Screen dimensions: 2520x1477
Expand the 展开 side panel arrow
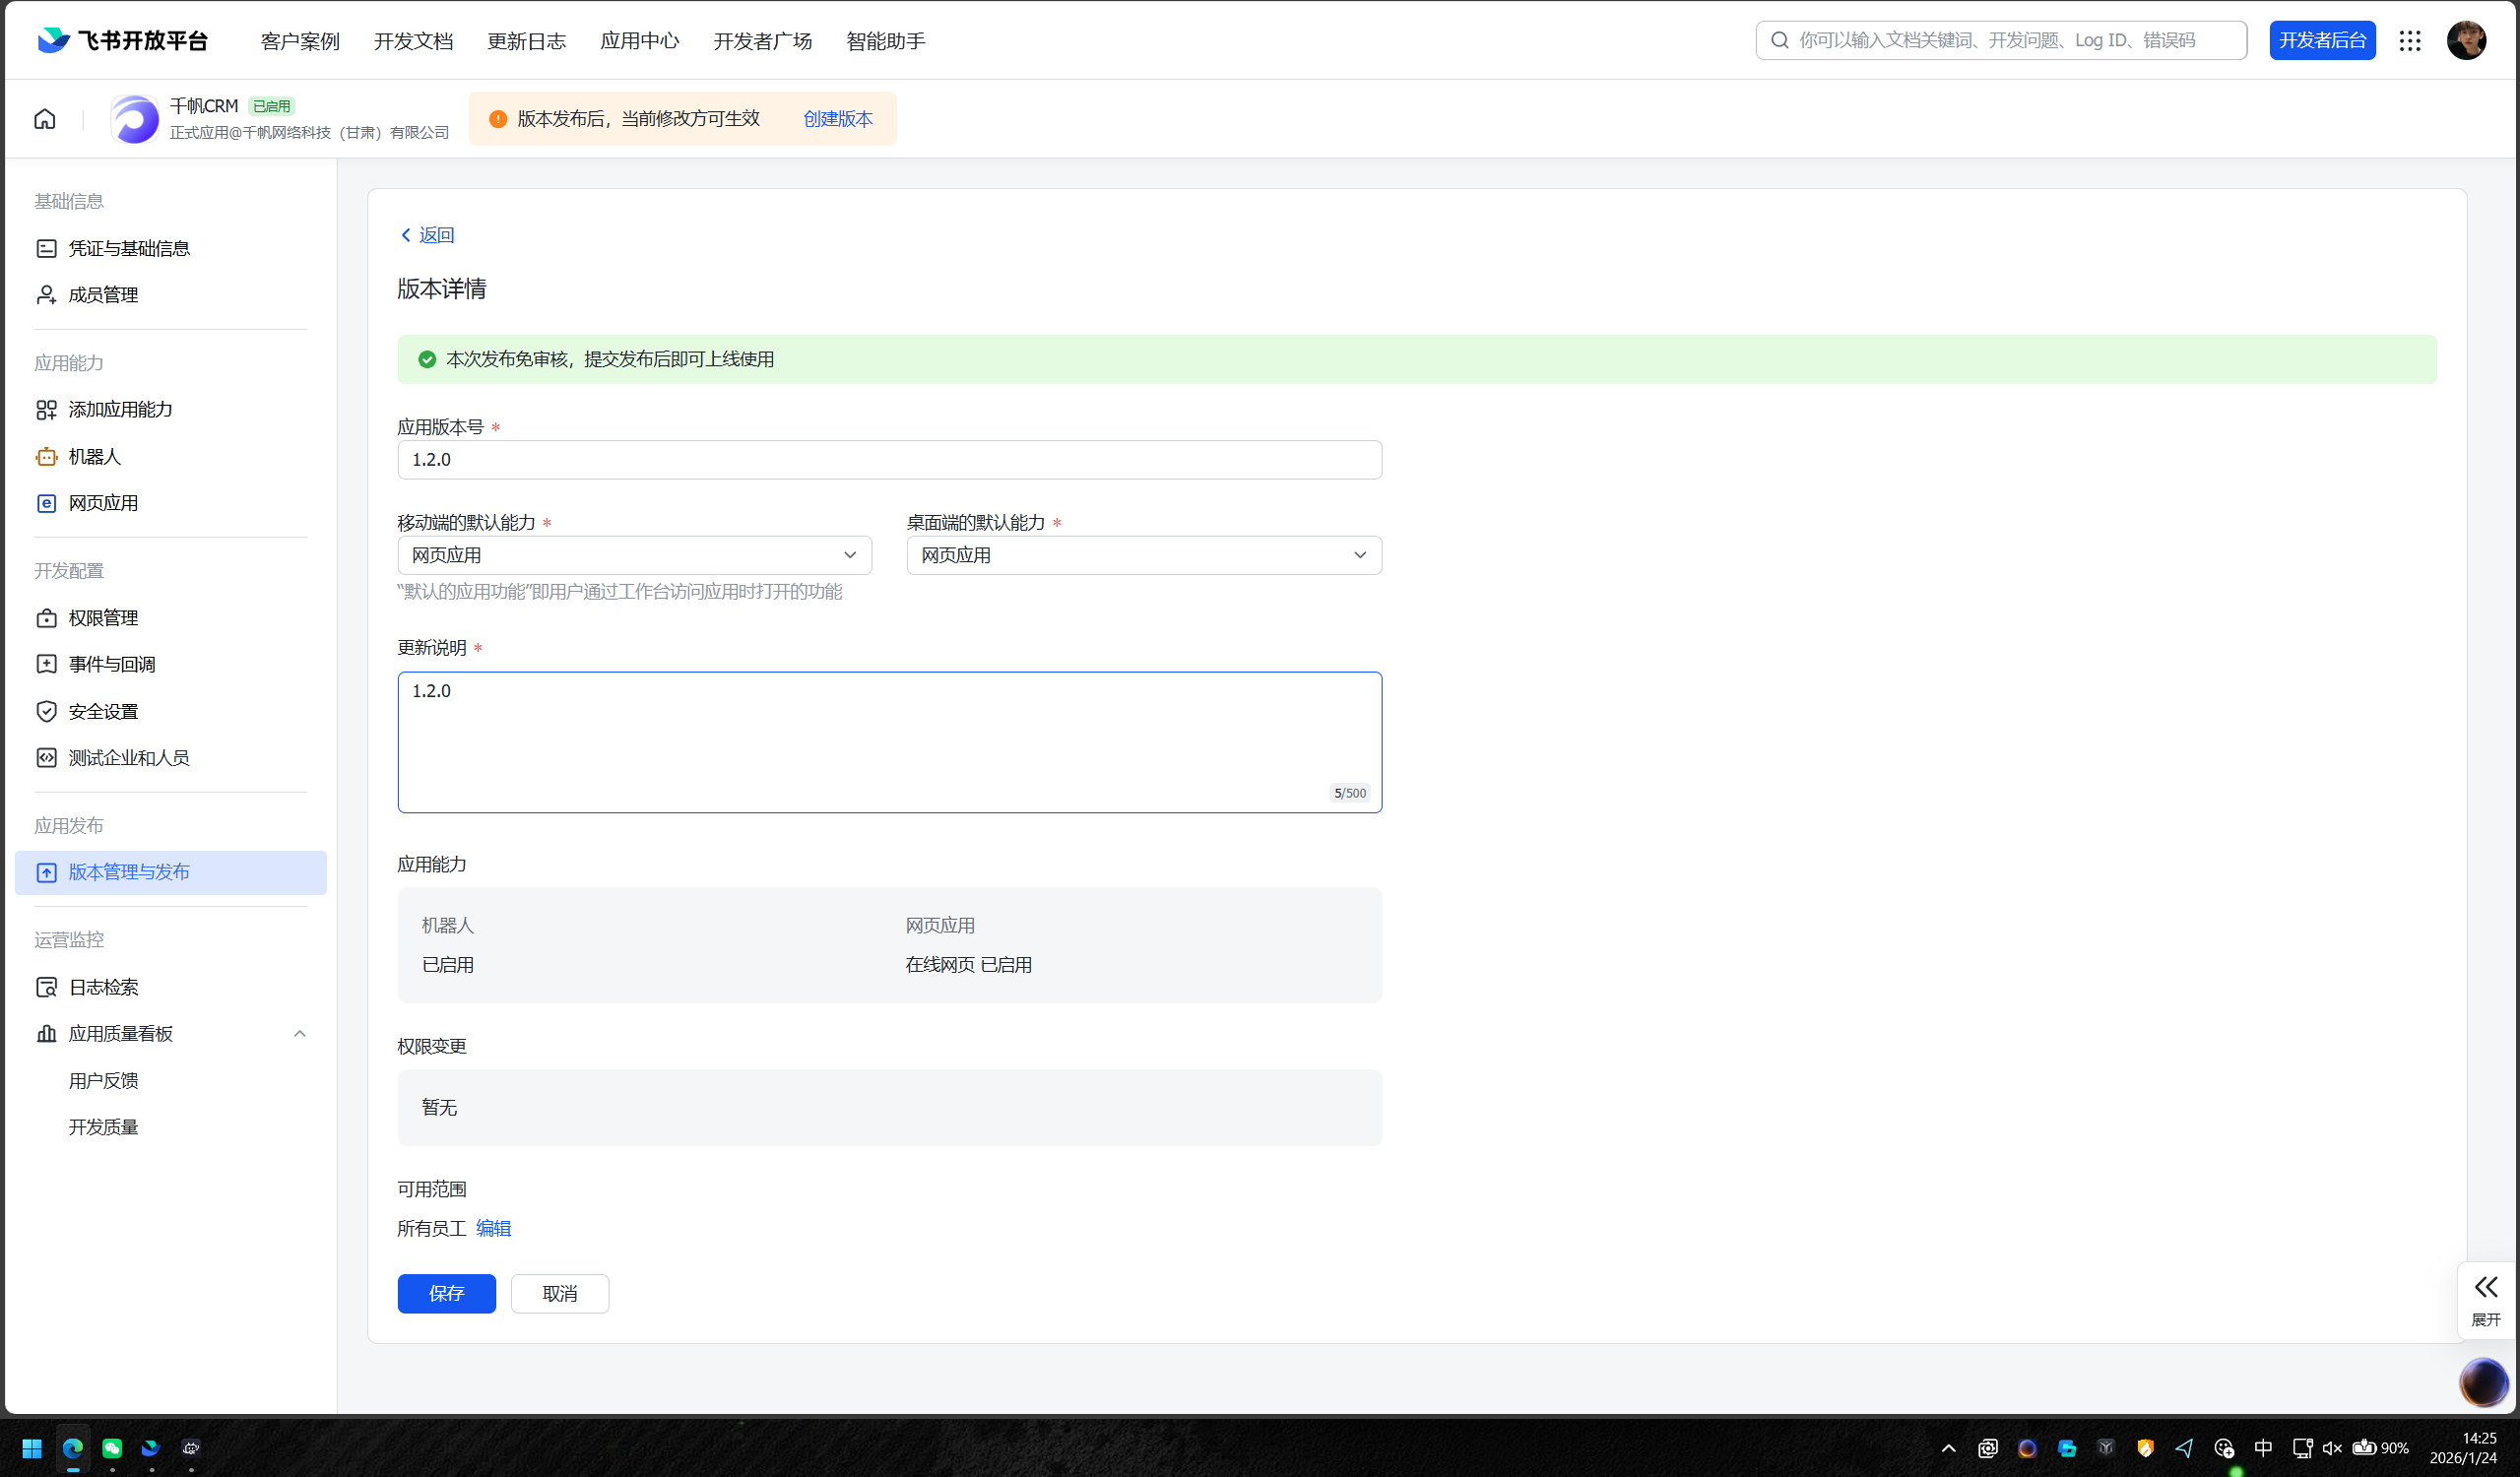pyautogui.click(x=2486, y=1287)
